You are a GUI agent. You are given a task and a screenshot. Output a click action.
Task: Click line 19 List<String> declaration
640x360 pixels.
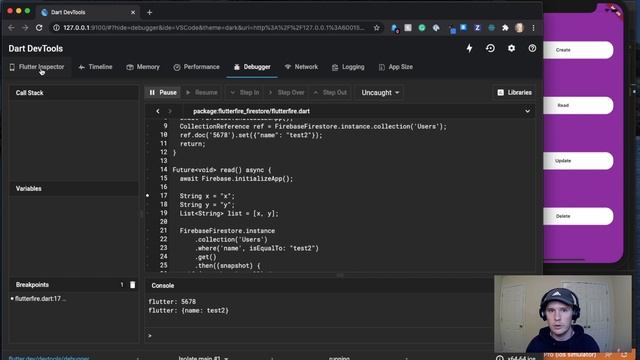tap(229, 213)
